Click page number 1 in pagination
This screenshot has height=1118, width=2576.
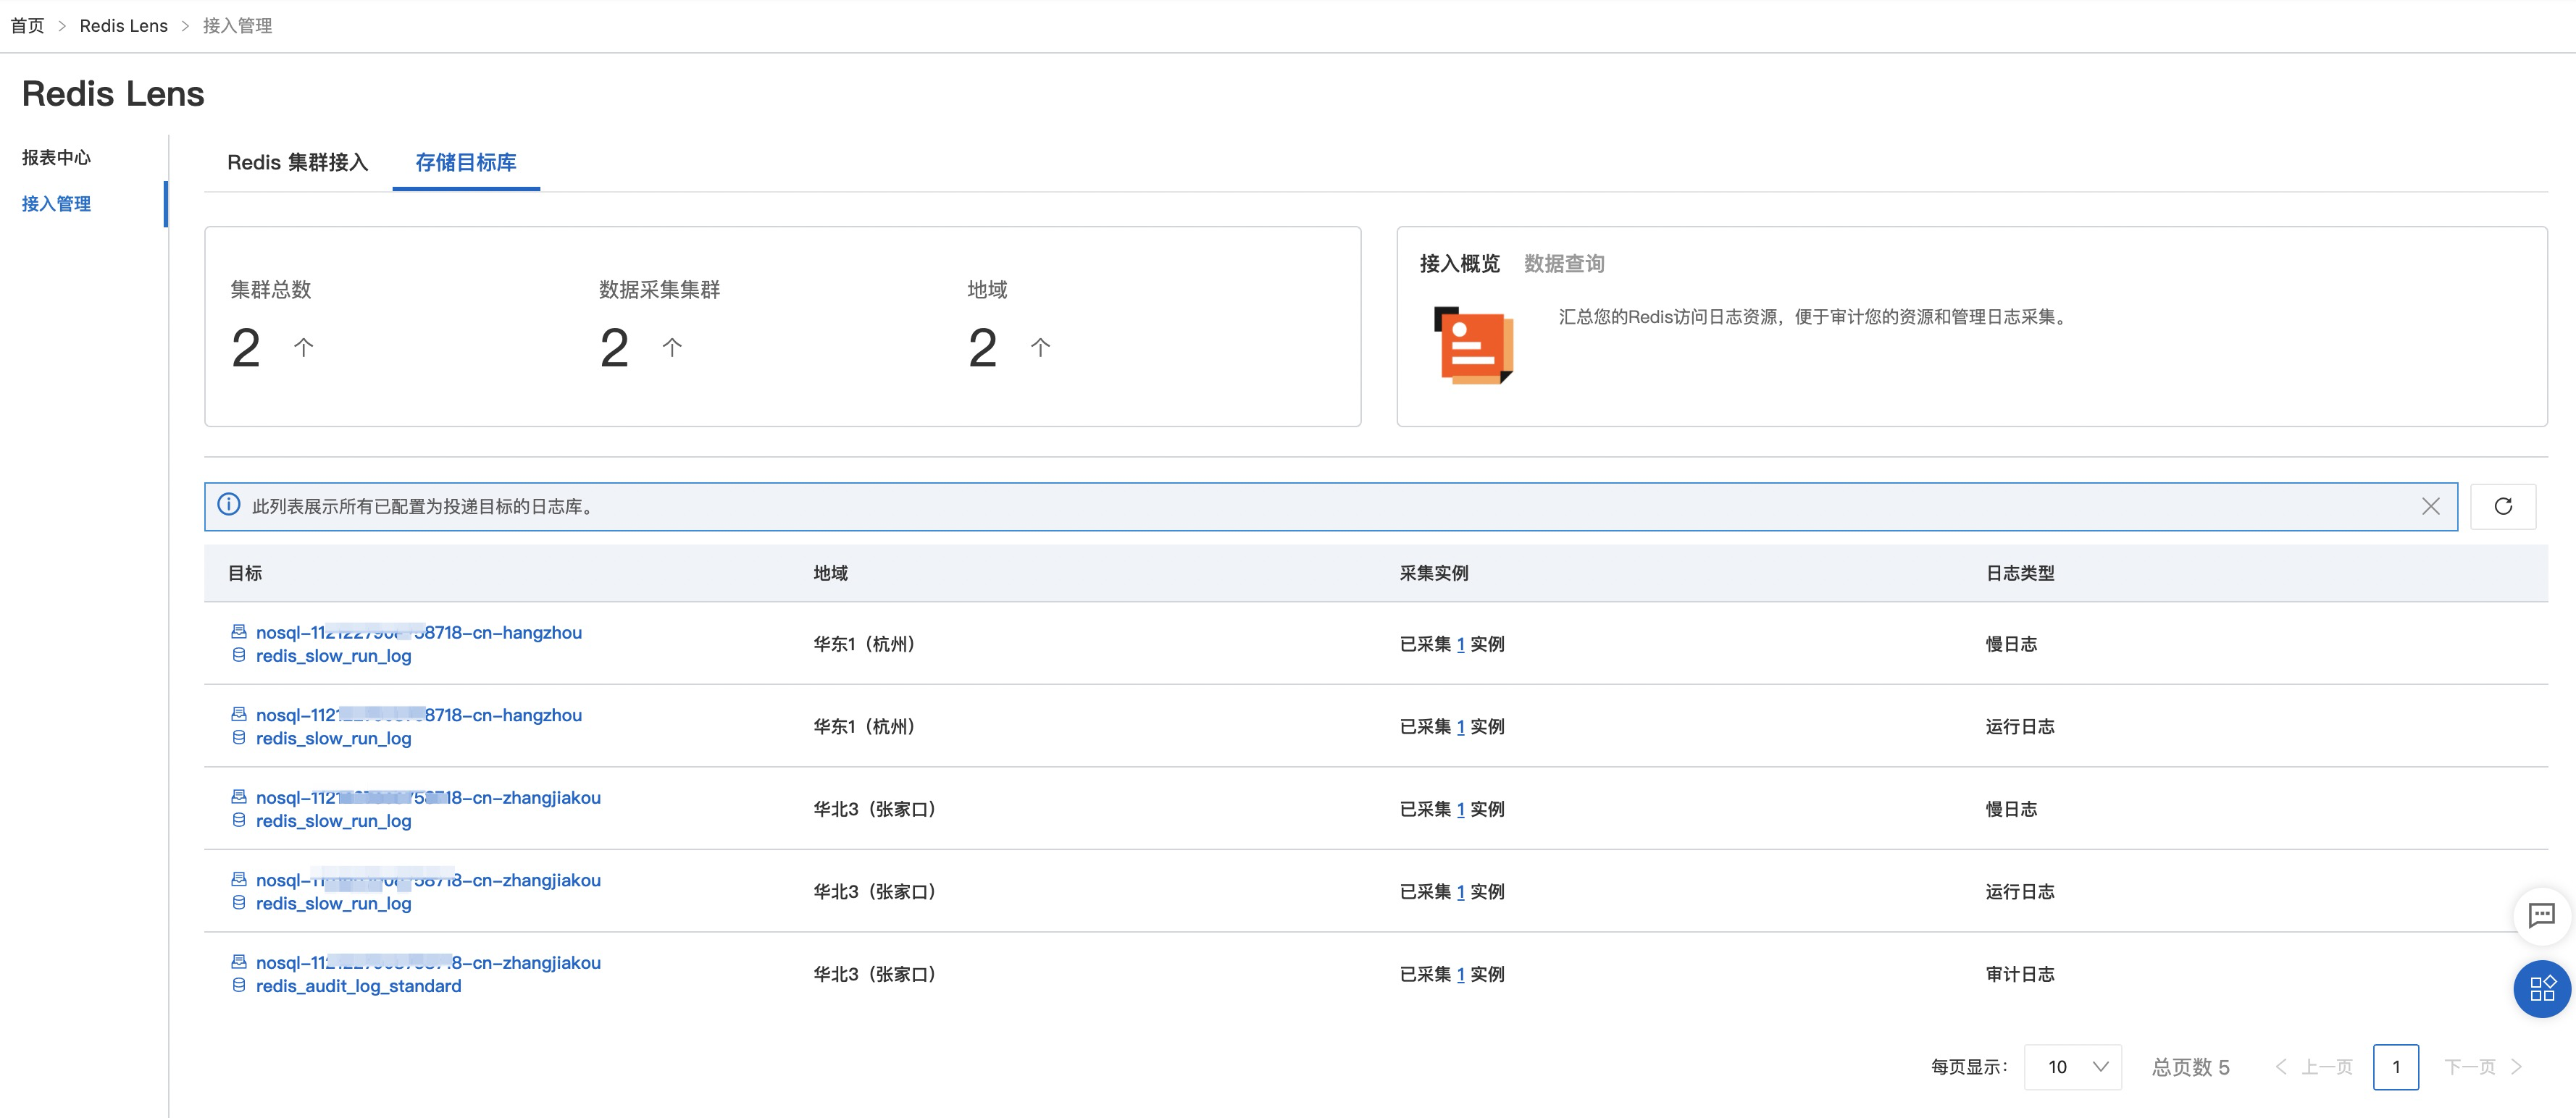(x=2396, y=1067)
